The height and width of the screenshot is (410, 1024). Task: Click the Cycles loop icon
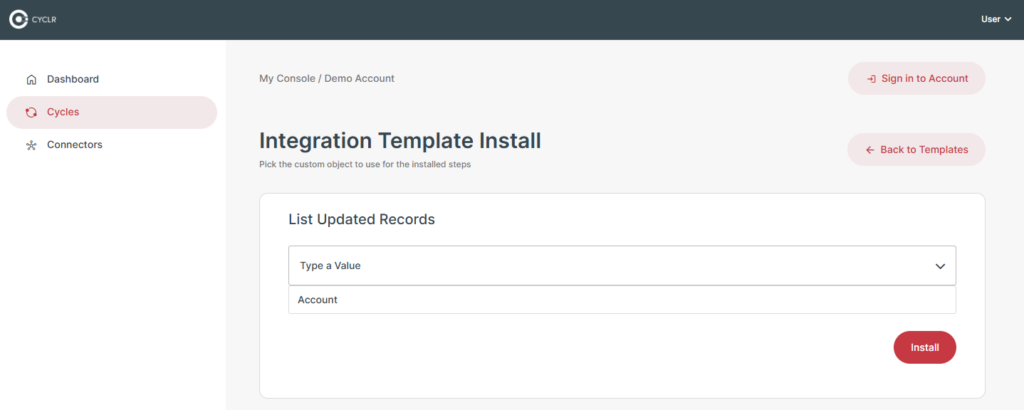pyautogui.click(x=31, y=112)
